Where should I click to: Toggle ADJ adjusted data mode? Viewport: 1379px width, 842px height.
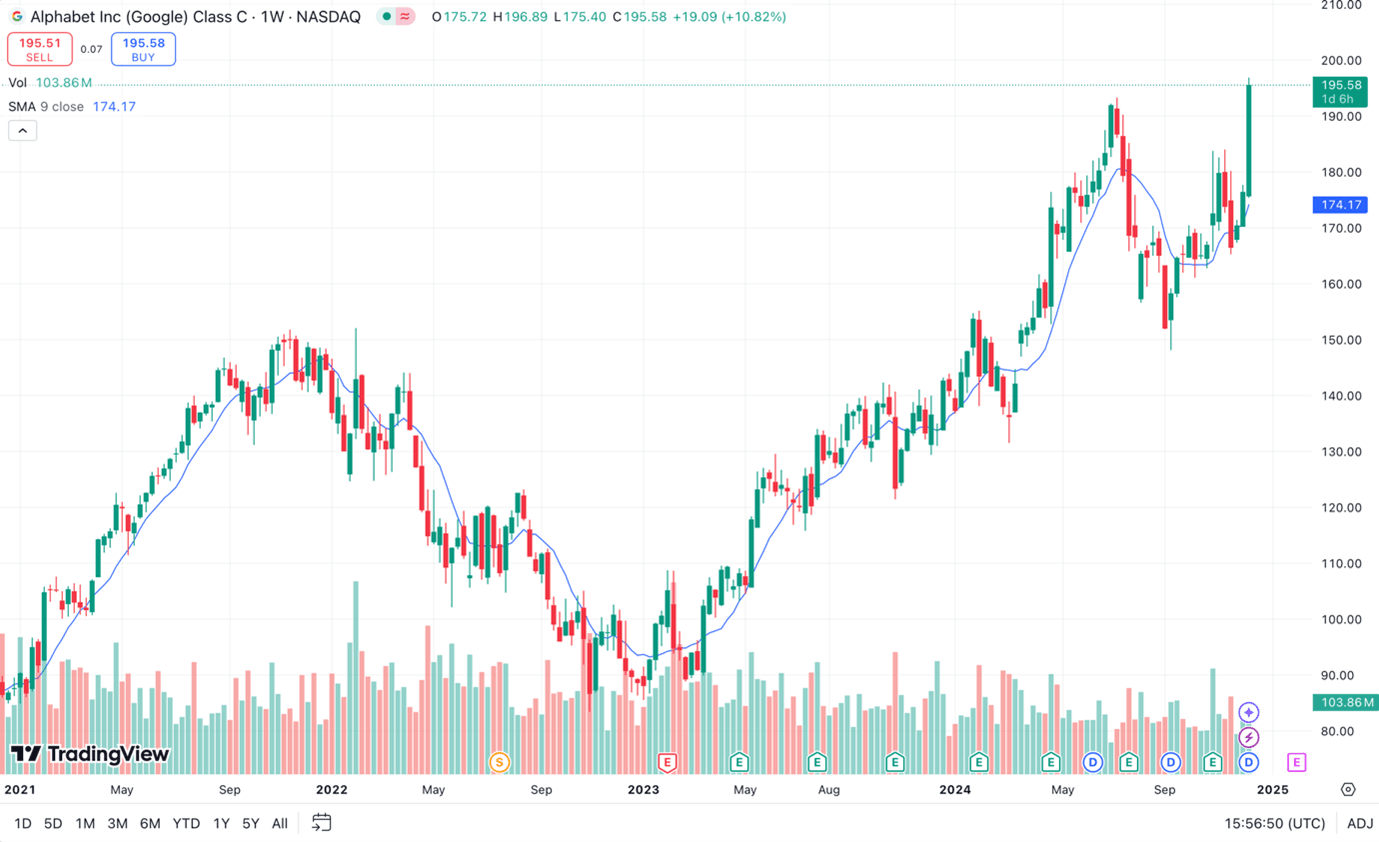1358,823
